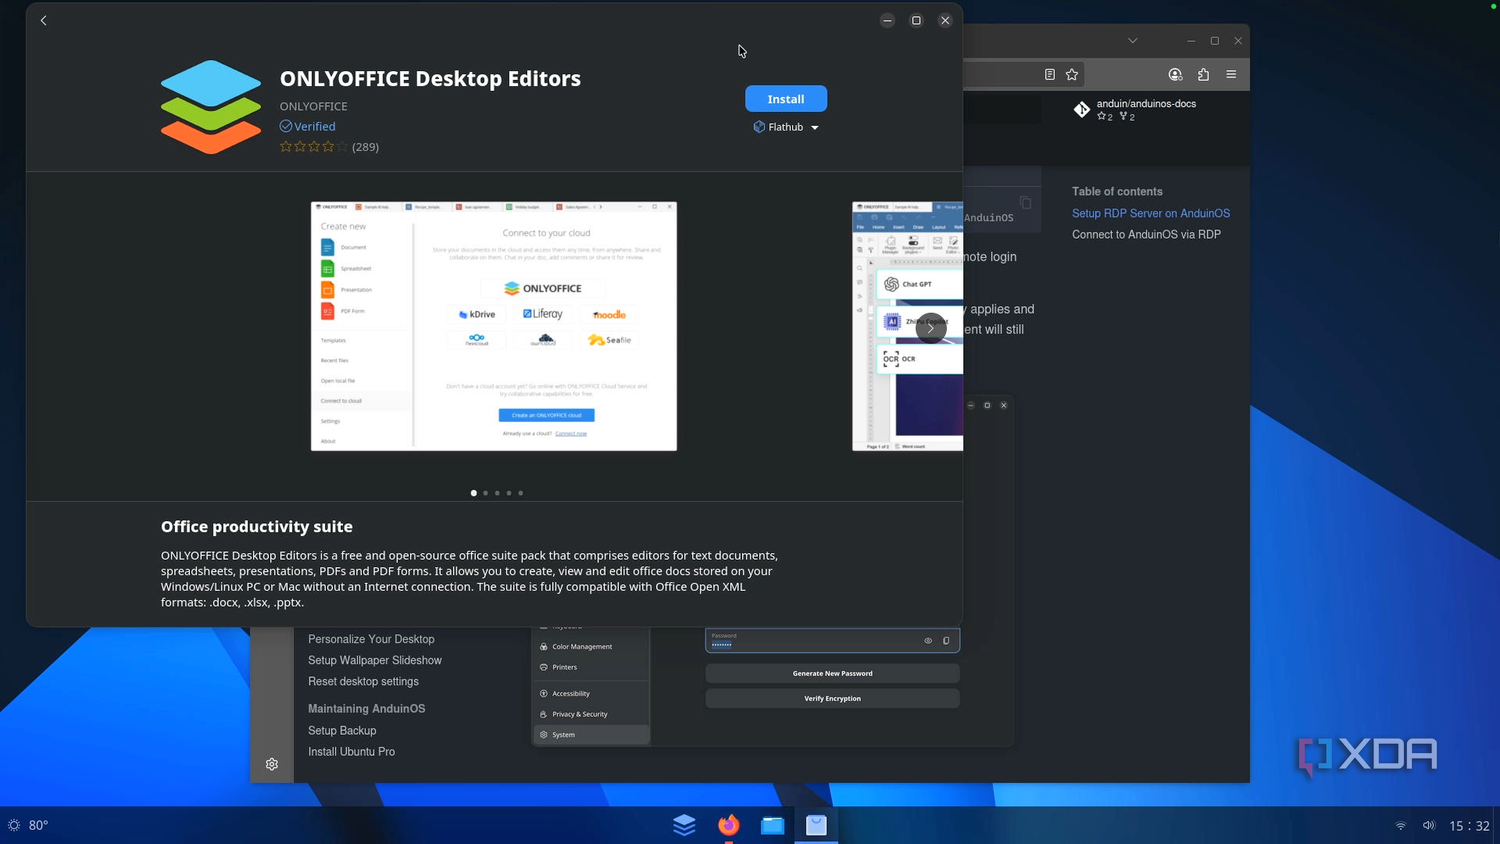The height and width of the screenshot is (844, 1500).
Task: Select Privacy & Security in the settings sidebar
Action: (591, 714)
